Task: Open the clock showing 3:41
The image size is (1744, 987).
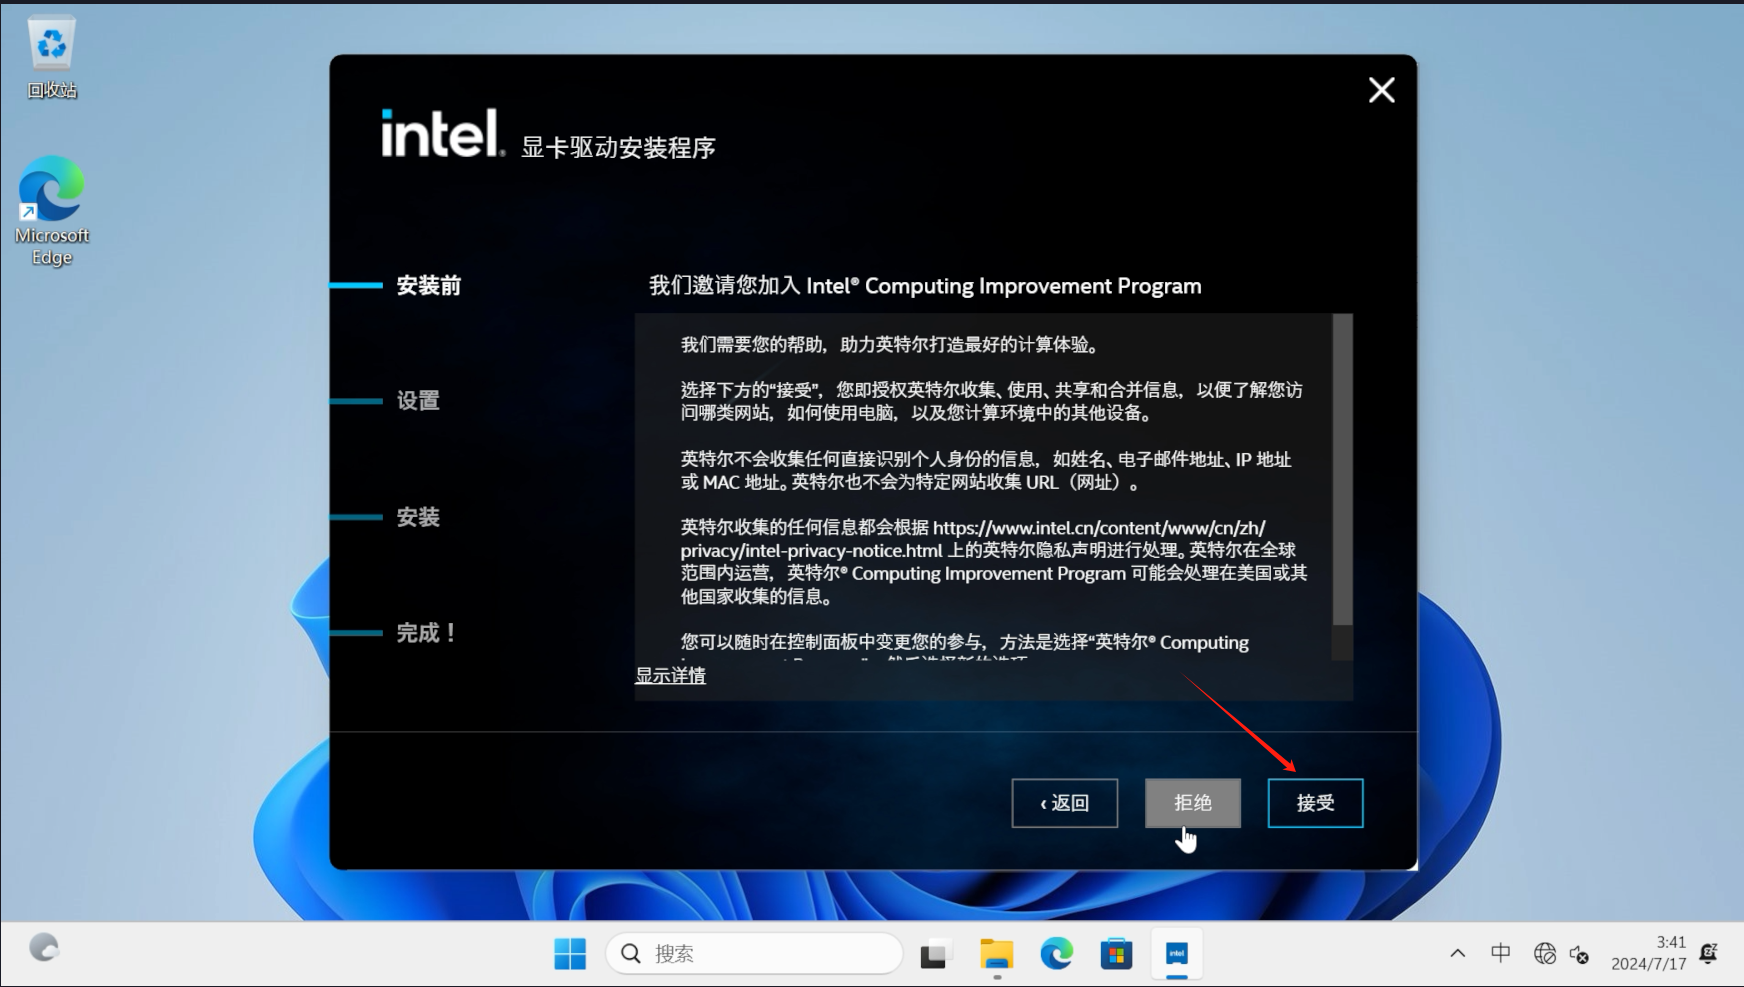Action: (x=1649, y=953)
